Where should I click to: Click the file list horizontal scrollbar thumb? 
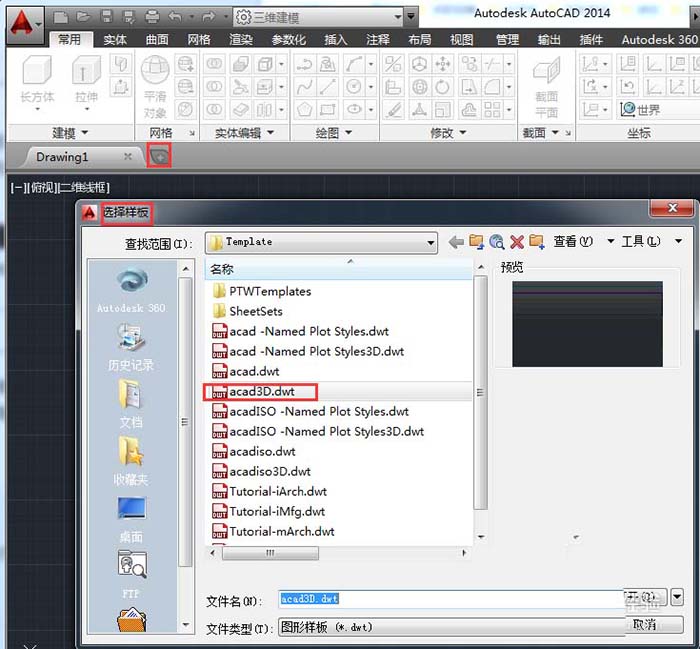(x=271, y=553)
